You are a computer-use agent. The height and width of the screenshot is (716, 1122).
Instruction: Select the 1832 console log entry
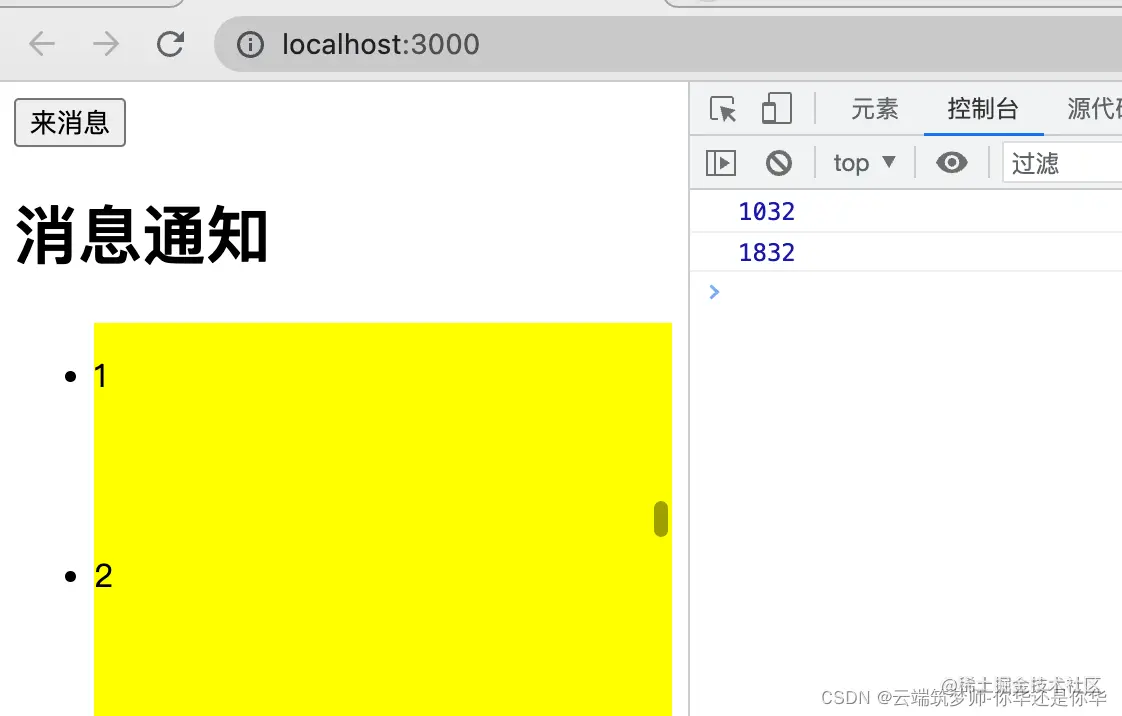[906, 252]
